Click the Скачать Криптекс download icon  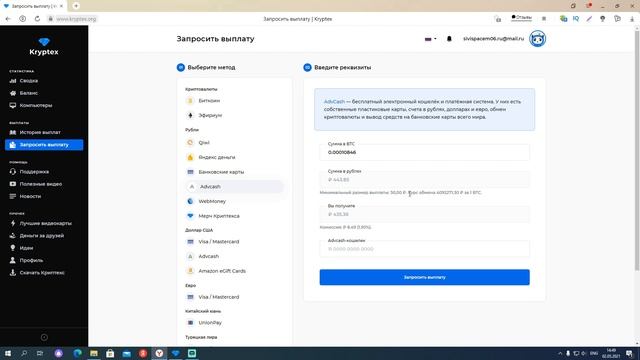[x=13, y=272]
